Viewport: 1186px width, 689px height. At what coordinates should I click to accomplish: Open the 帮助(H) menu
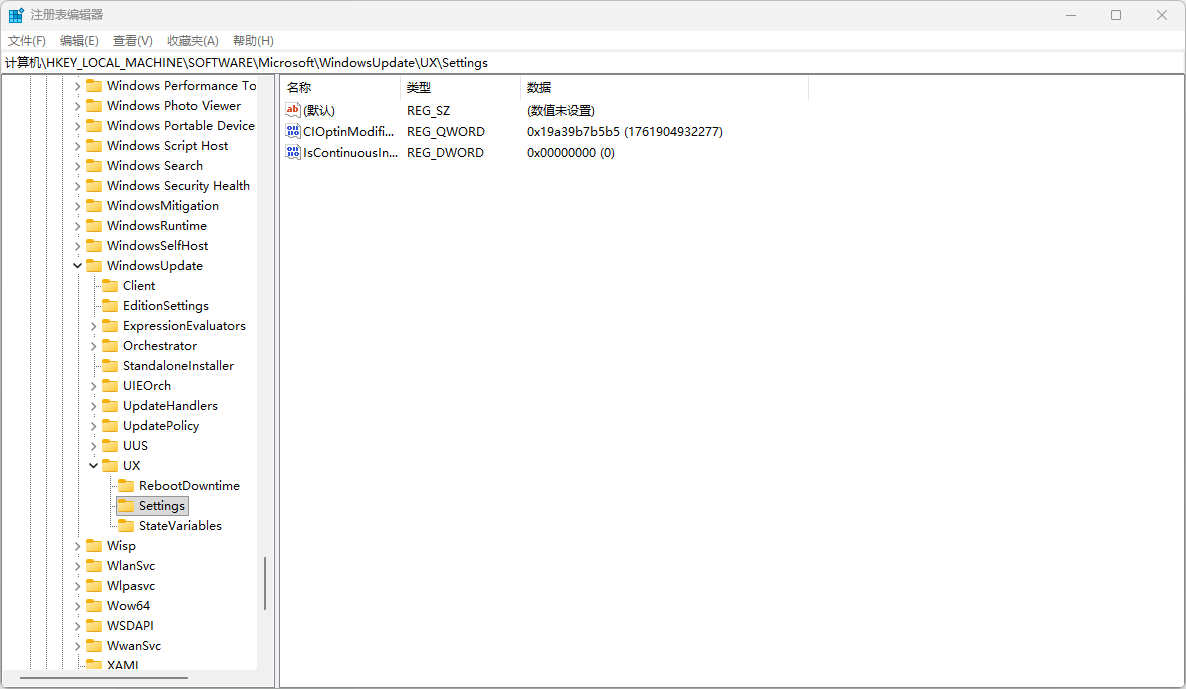pyautogui.click(x=253, y=41)
